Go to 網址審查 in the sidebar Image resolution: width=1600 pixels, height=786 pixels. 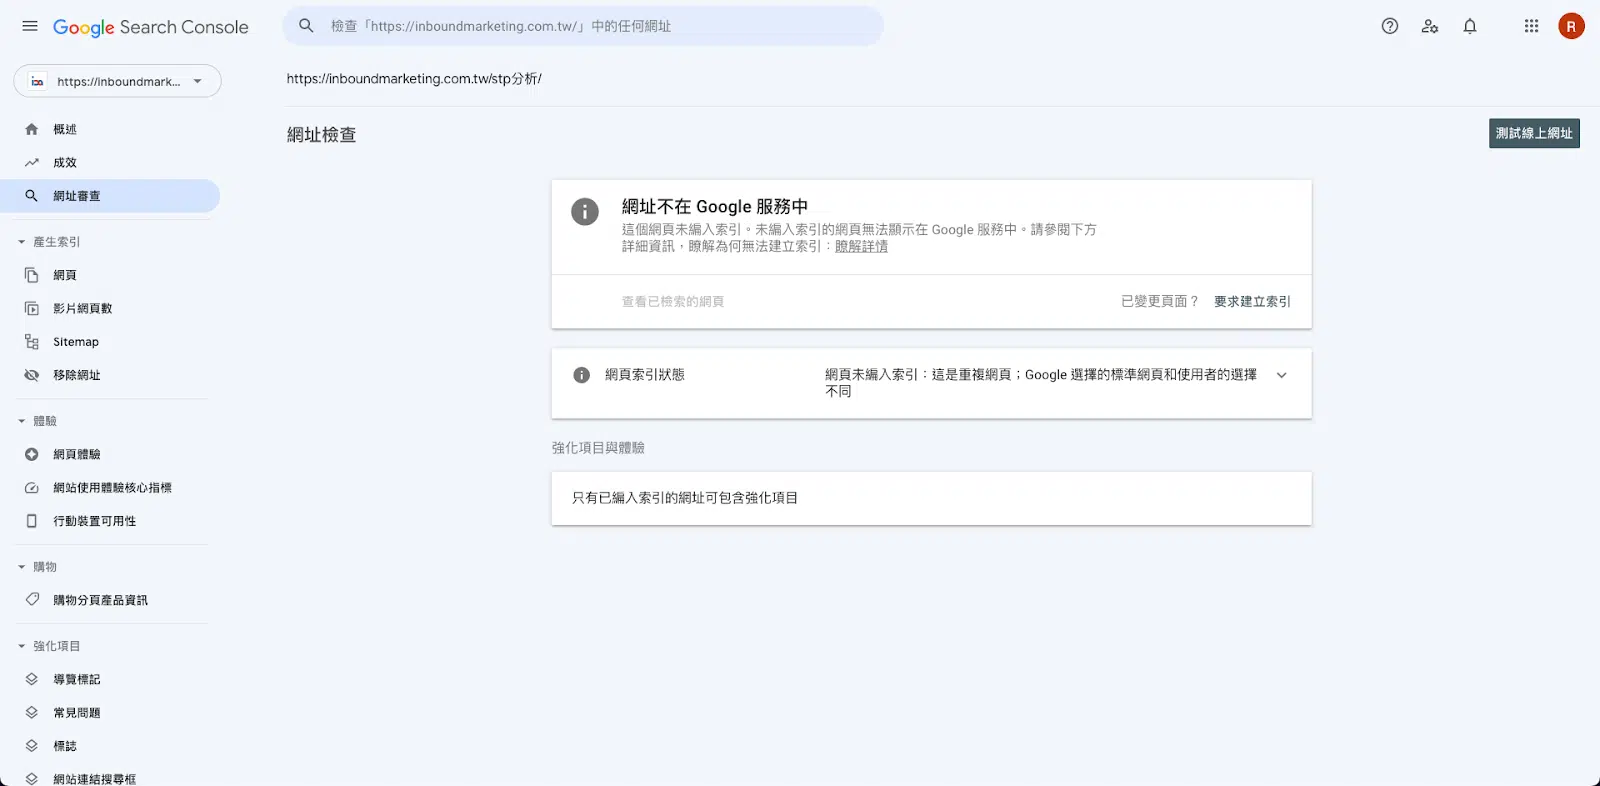pos(110,196)
